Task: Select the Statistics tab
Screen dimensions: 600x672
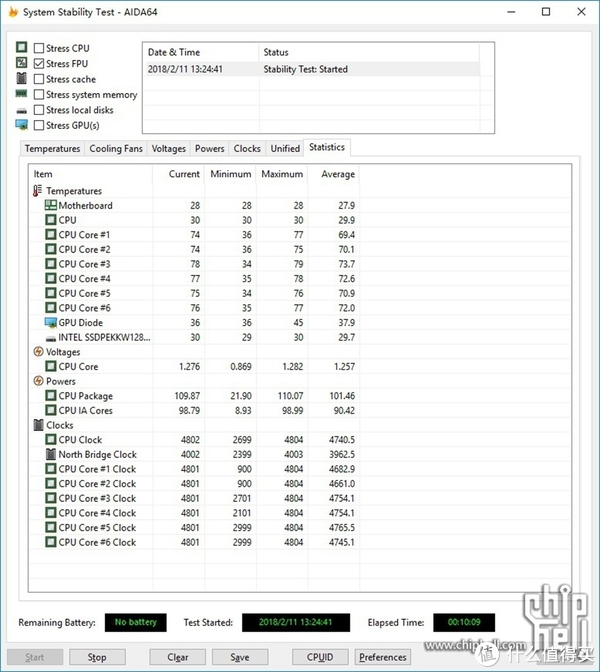Action: point(327,147)
